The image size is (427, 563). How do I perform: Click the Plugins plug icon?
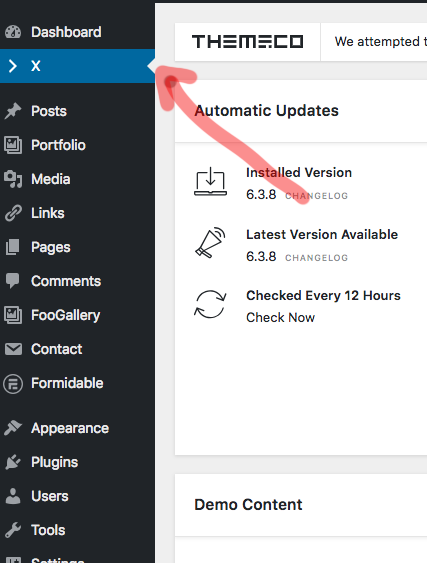(x=13, y=462)
